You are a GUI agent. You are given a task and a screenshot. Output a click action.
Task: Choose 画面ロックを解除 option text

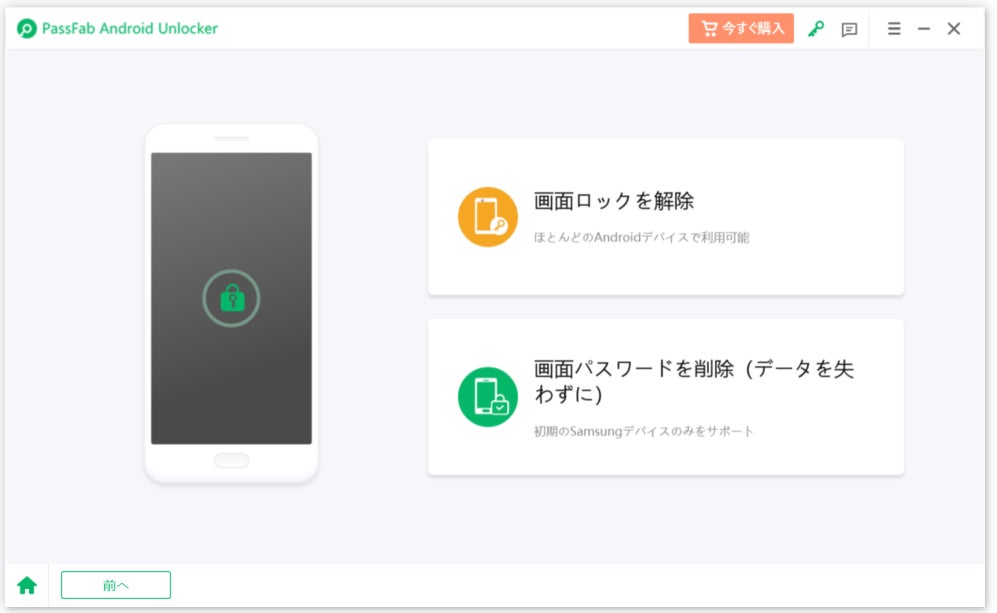[614, 201]
